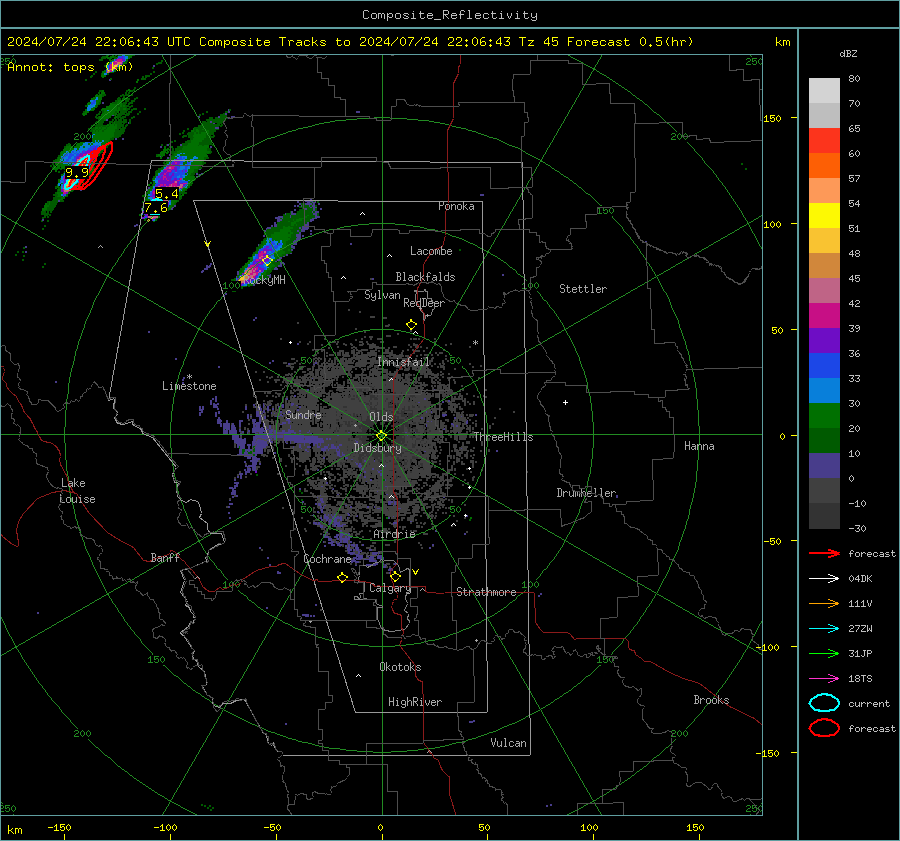
Task: Select the slate 0-10 dBZ swatch
Action: (x=824, y=466)
